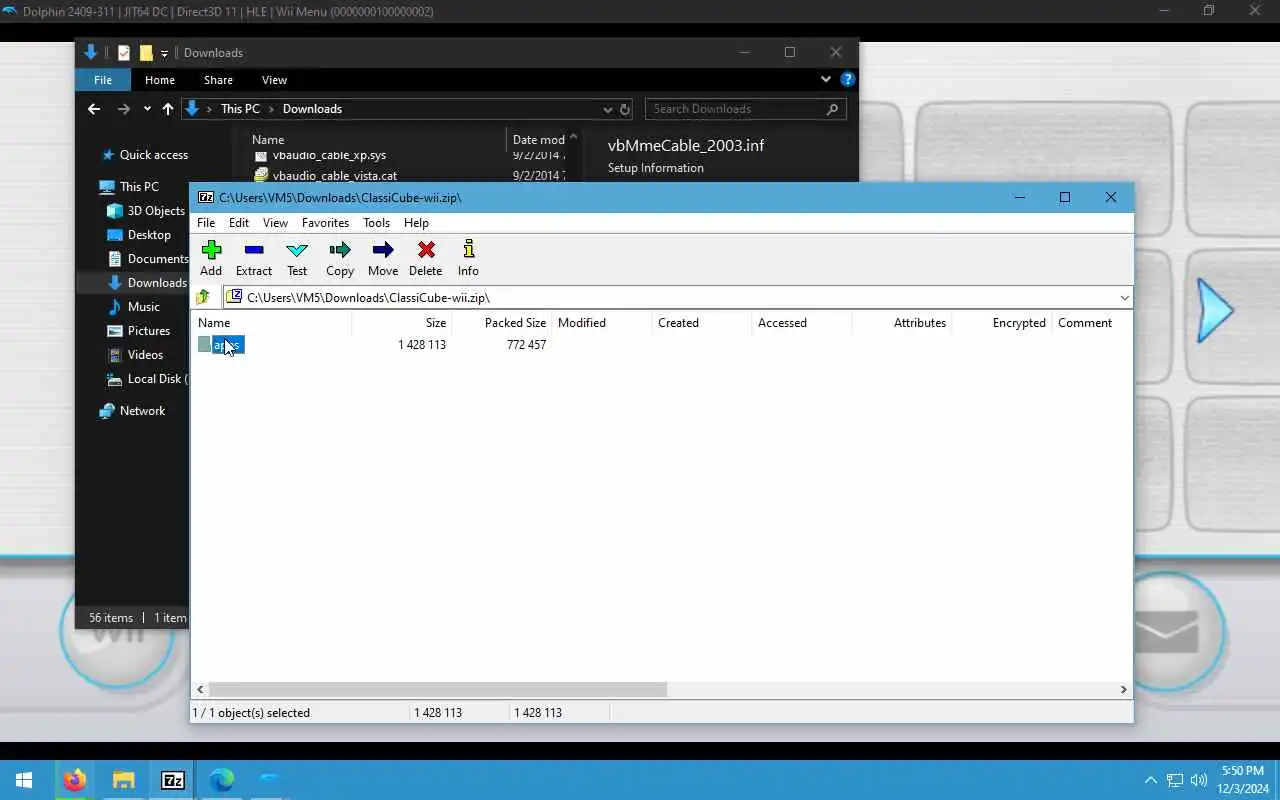Go forward in Explorer navigation
Viewport: 1280px width, 800px height.
coord(123,109)
